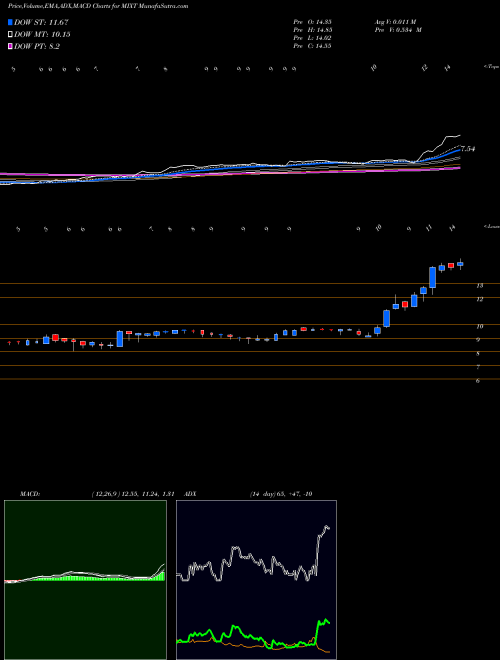Click the 'Pre H: 14.85' value
The width and height of the screenshot is (500, 660).
[x=312, y=30]
